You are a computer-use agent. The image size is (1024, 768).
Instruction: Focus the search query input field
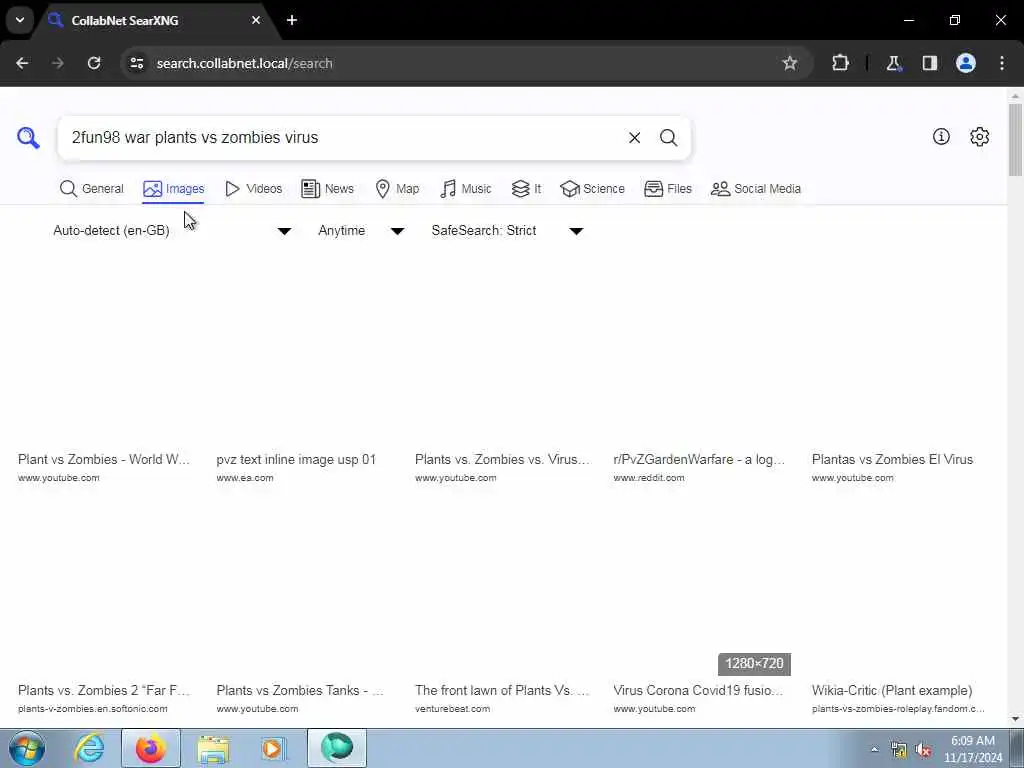tap(343, 138)
